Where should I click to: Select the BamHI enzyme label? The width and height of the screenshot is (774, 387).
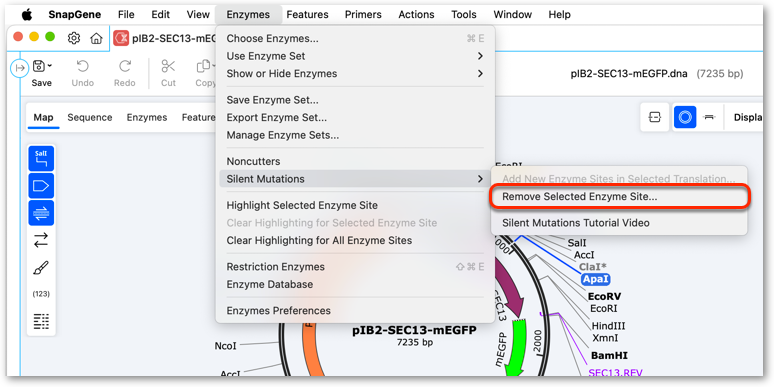click(609, 355)
